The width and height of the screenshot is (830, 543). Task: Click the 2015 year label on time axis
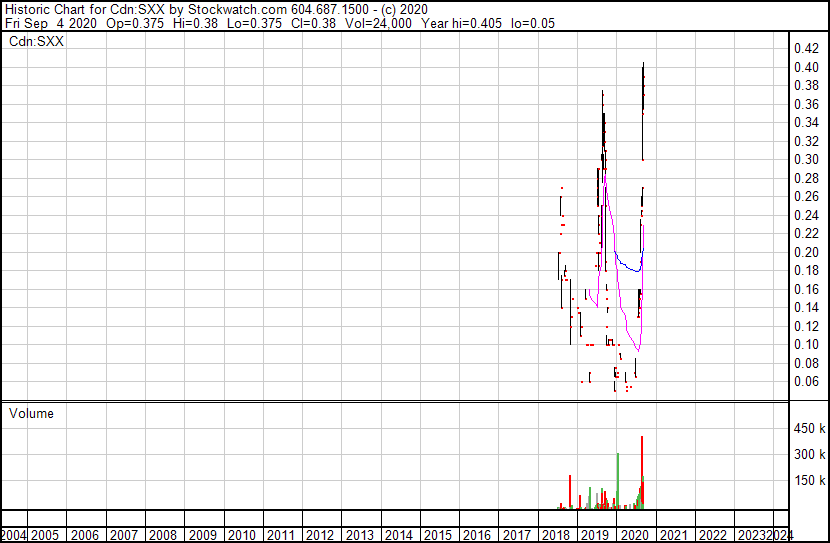coord(438,535)
